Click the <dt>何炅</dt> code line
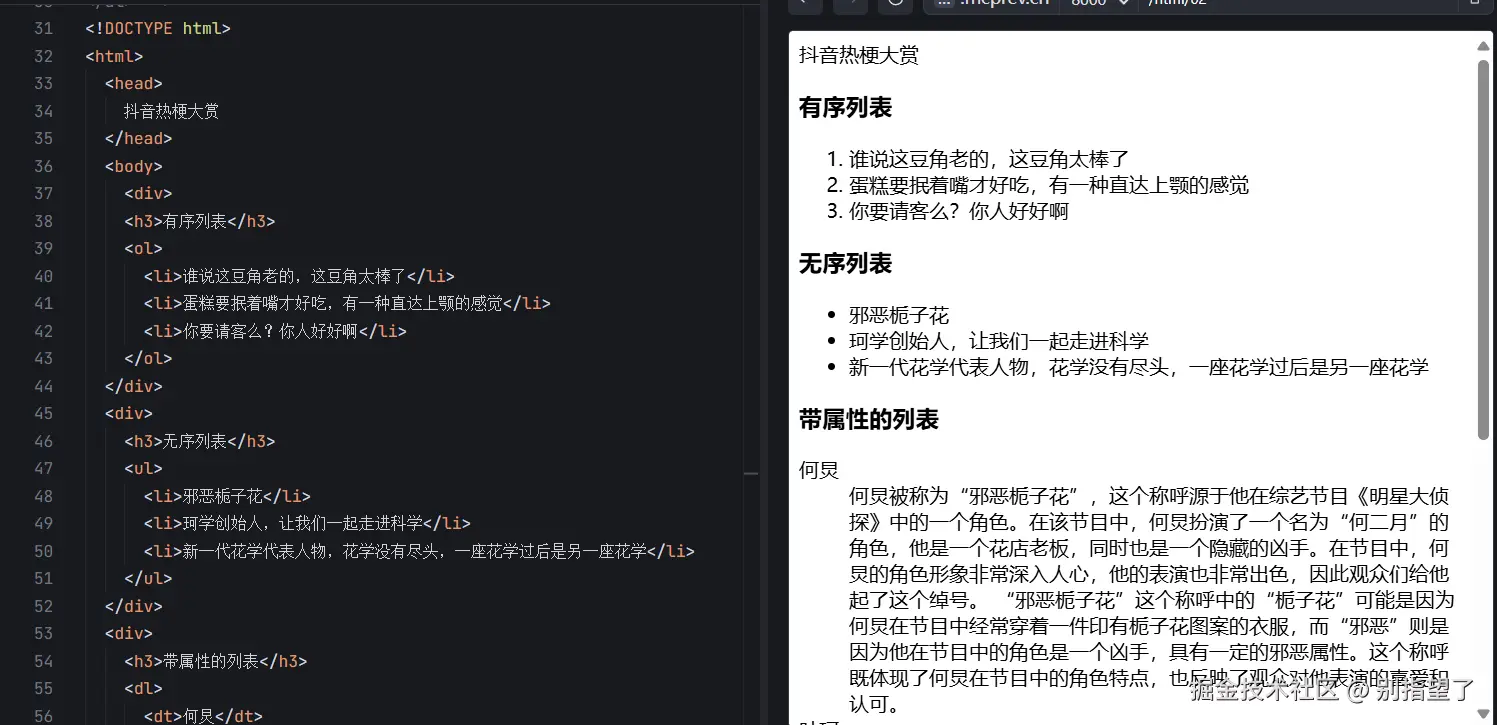1497x725 pixels. click(x=203, y=716)
